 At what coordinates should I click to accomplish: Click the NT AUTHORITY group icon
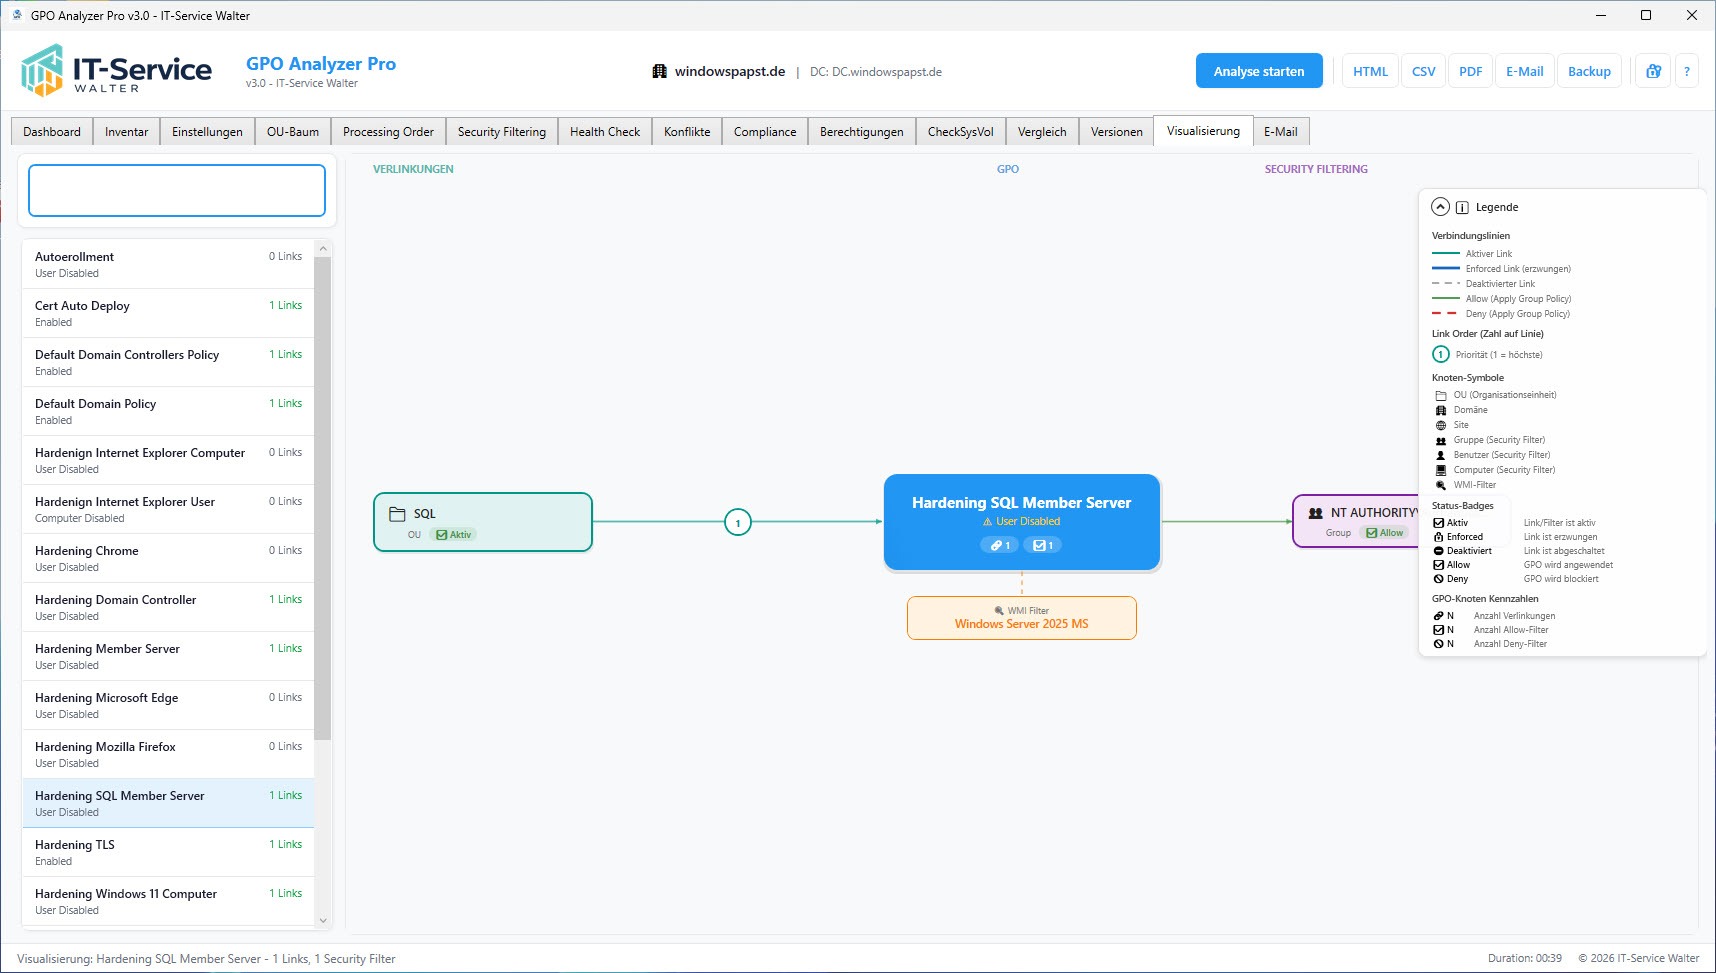(x=1315, y=513)
